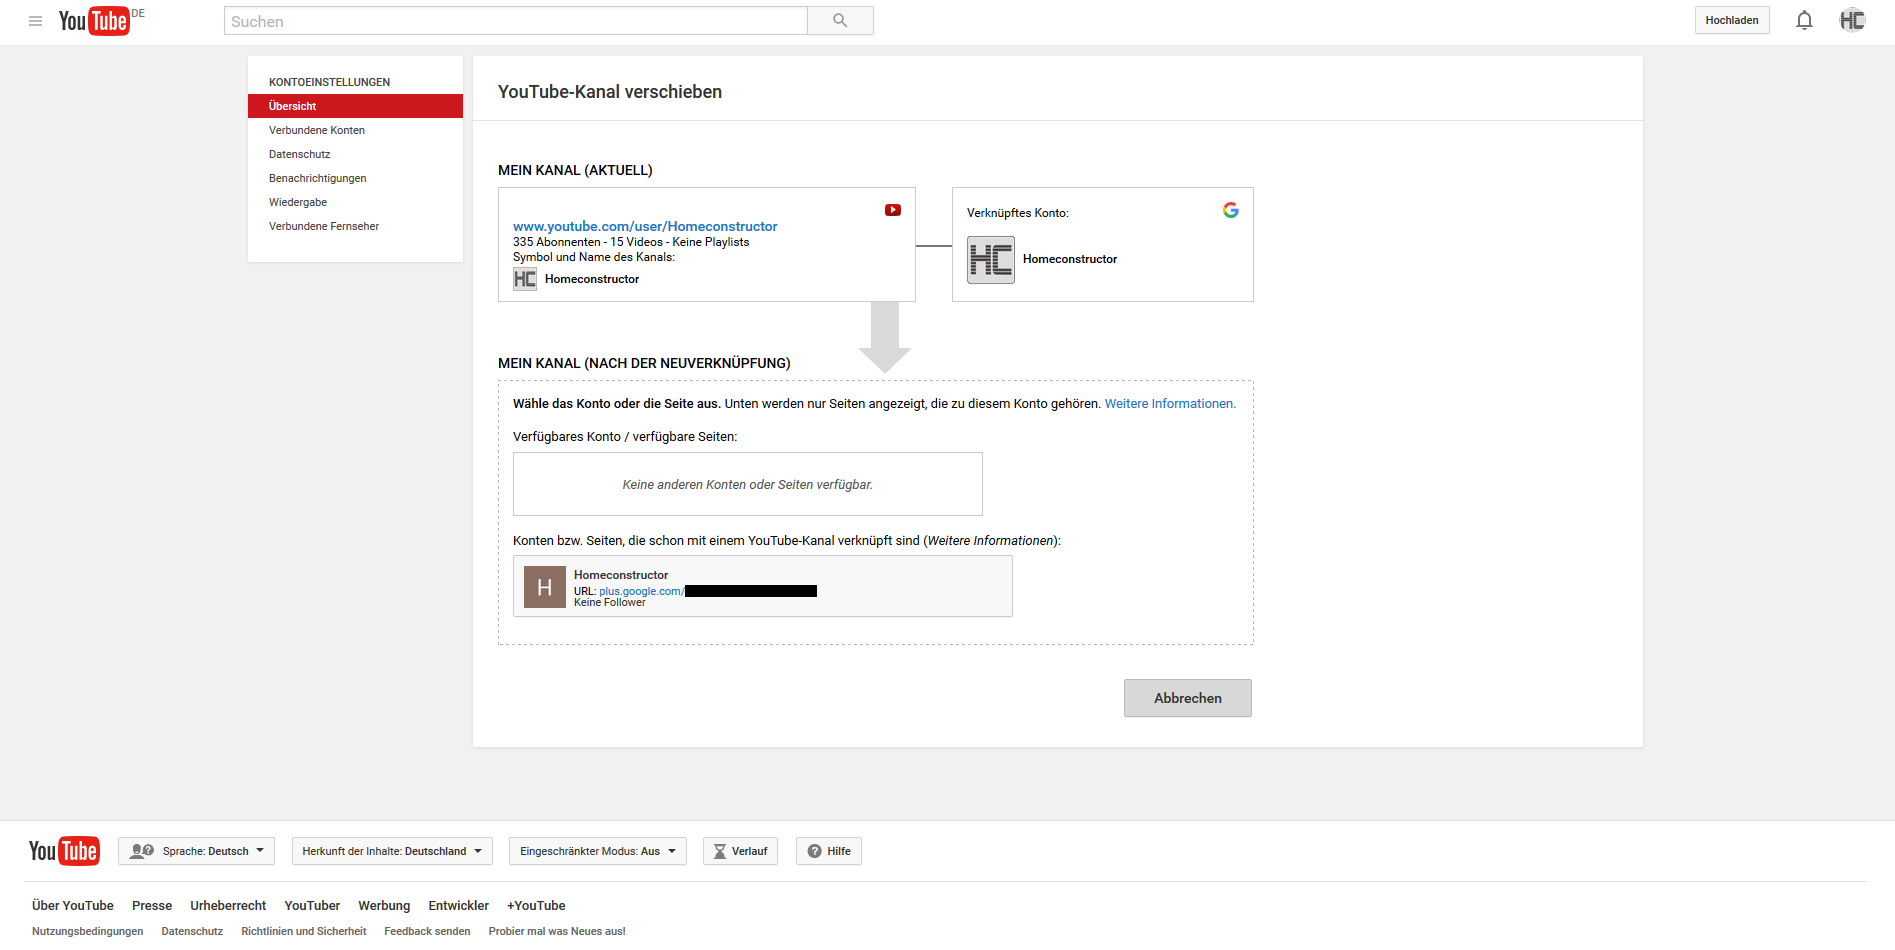Open Urheberrecht footer link
This screenshot has width=1895, height=950.
[228, 906]
